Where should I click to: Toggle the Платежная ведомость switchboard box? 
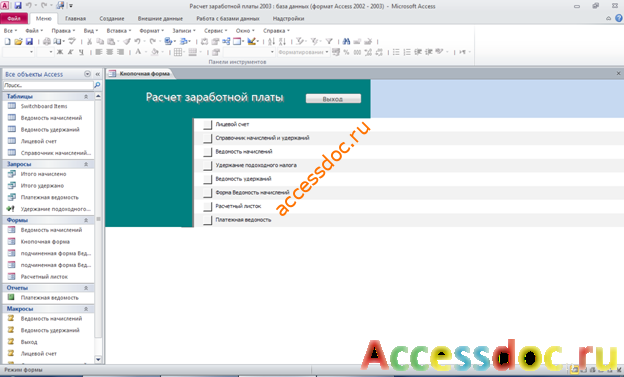coord(207,220)
